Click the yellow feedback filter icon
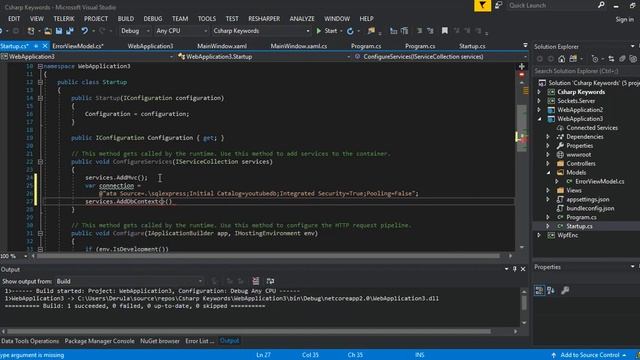Screen dimensions: 640x360 [482, 5]
